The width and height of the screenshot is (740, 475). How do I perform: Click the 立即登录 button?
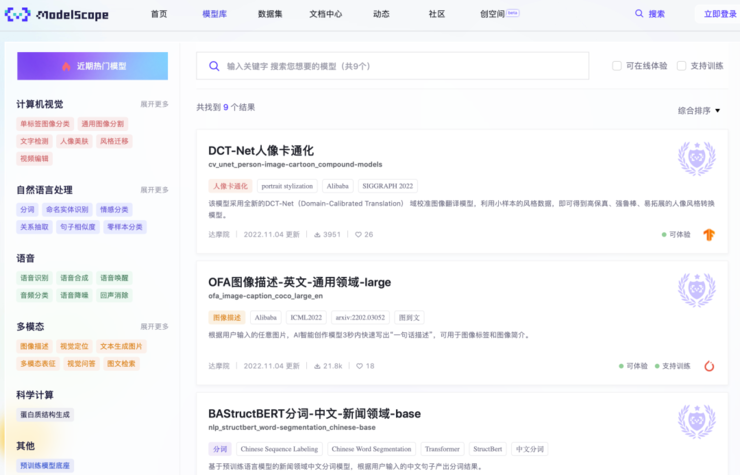pyautogui.click(x=719, y=14)
